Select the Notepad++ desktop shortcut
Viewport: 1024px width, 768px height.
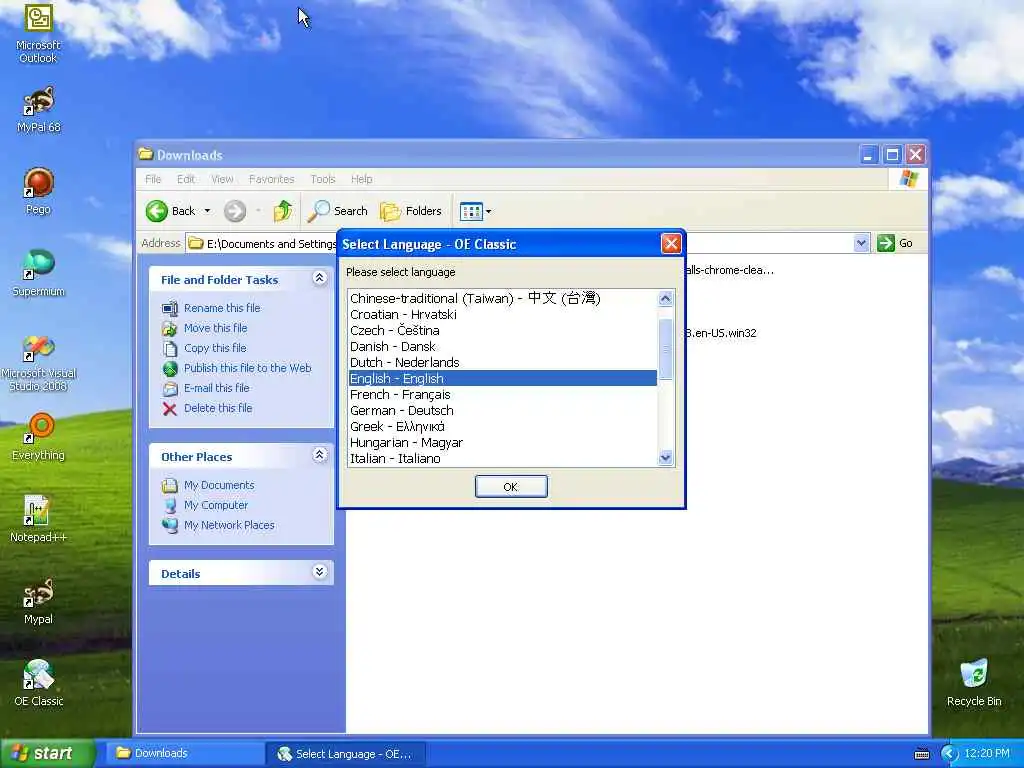pos(39,519)
